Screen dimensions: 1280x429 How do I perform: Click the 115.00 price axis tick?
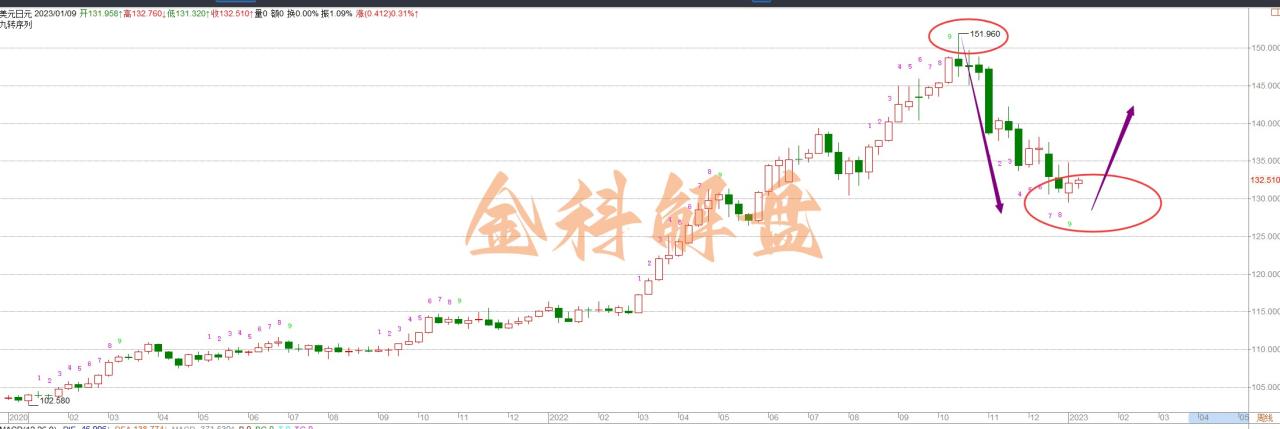[1264, 311]
